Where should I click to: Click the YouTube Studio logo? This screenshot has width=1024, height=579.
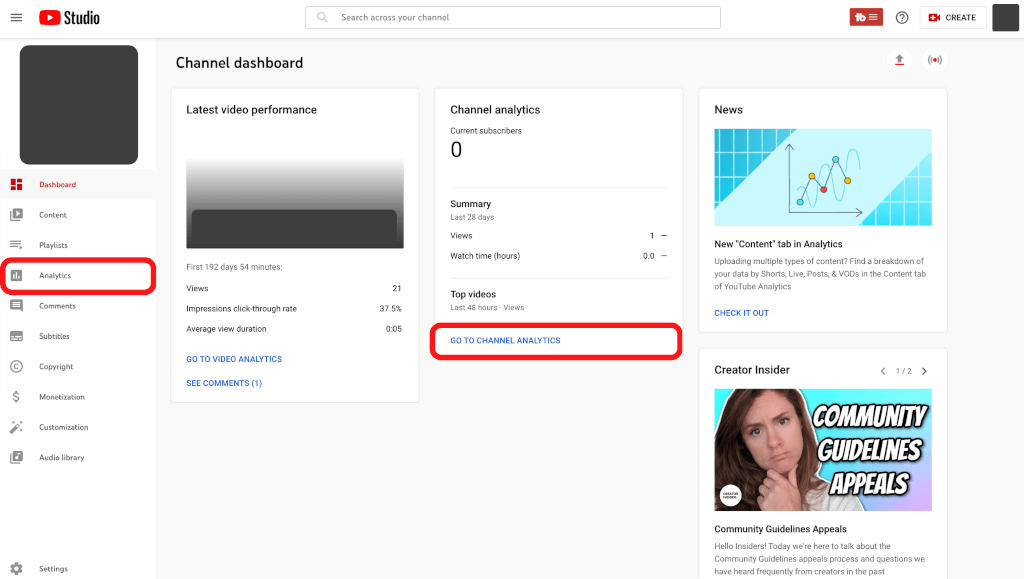point(69,18)
